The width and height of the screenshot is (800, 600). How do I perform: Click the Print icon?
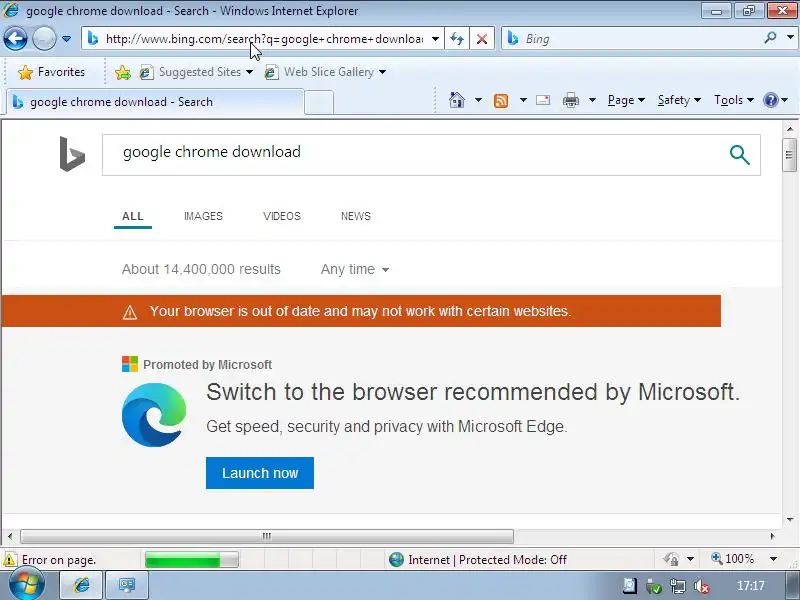click(x=570, y=100)
